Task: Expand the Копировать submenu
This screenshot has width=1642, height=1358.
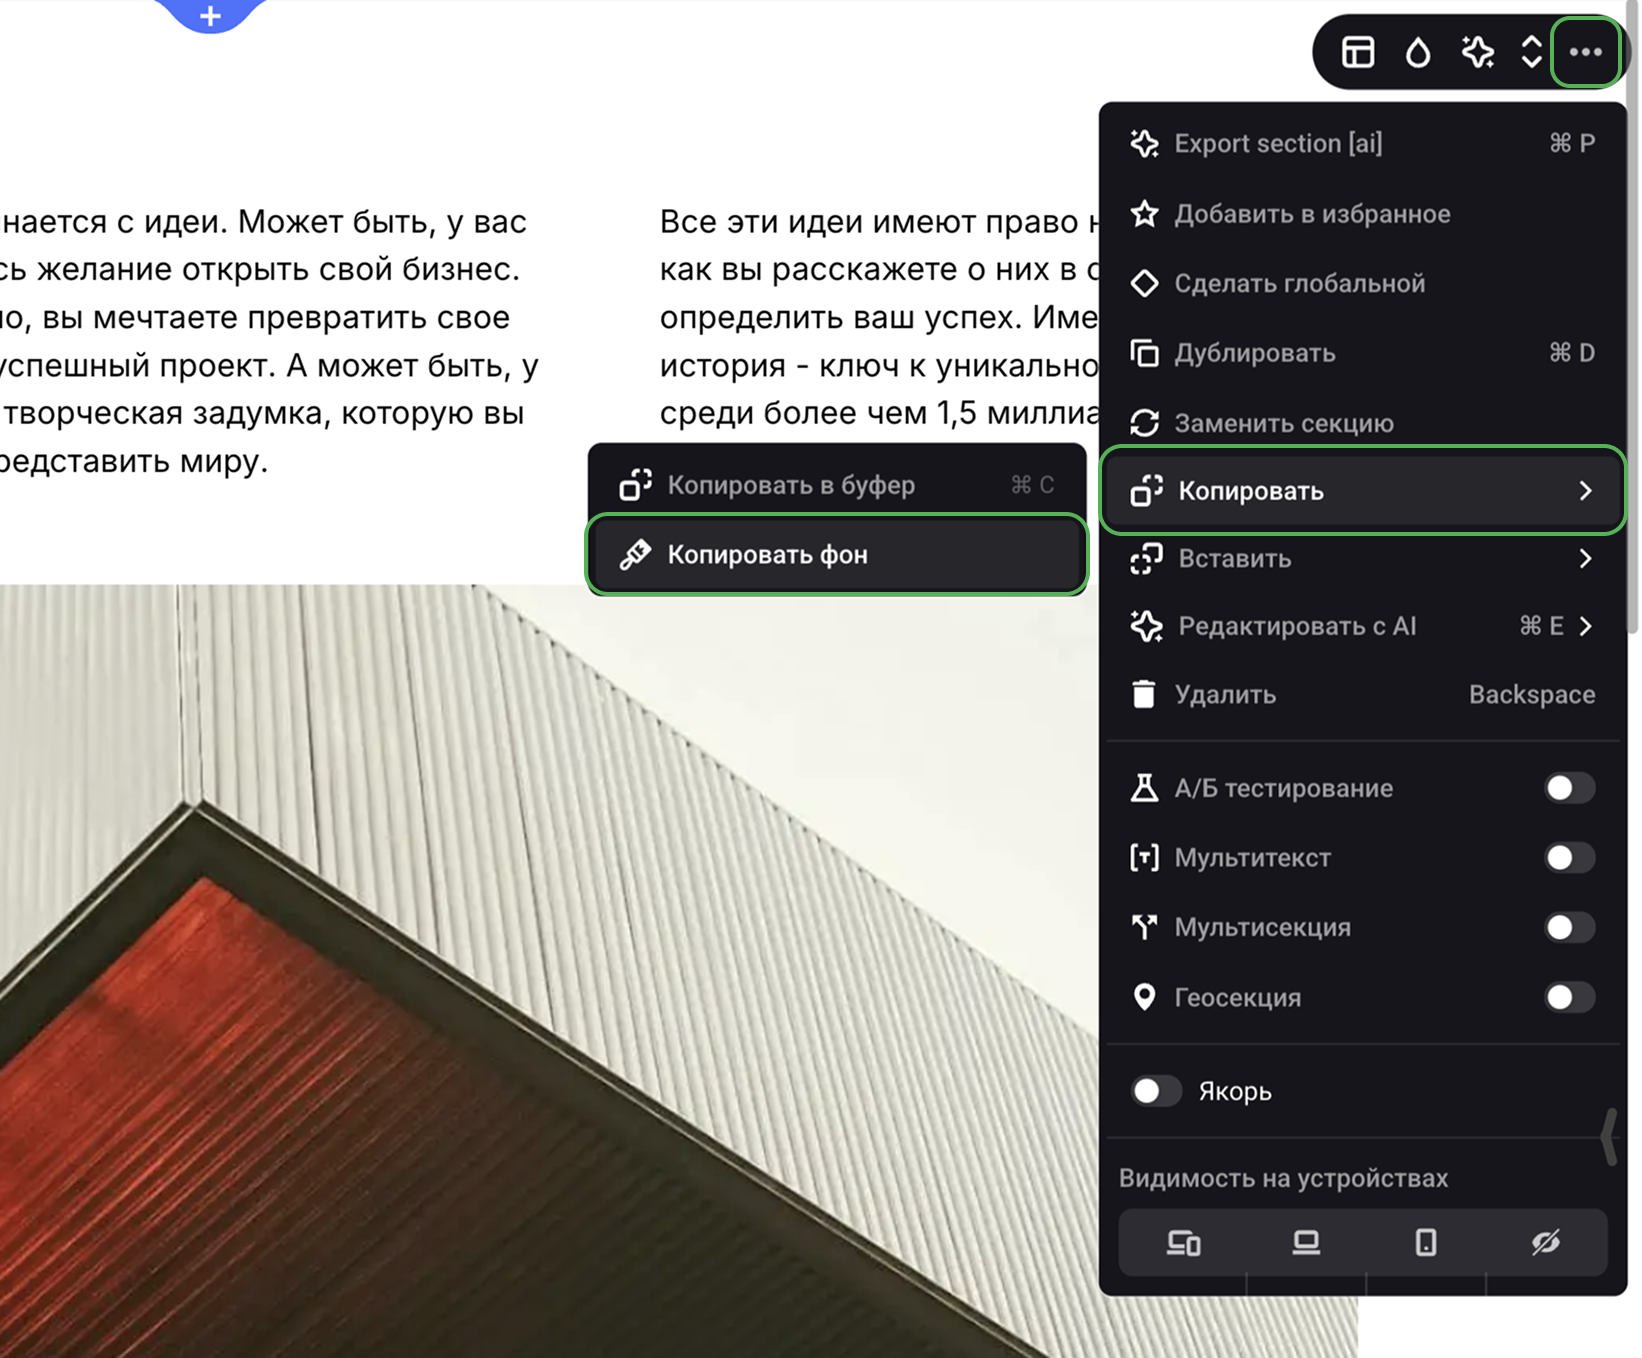Action: click(x=1362, y=491)
